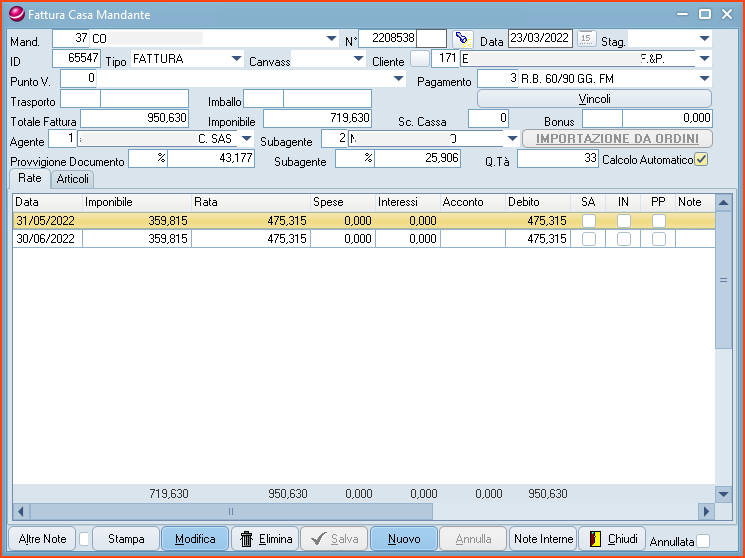The width and height of the screenshot is (745, 558).
Task: Check the PP box for 30/06/2022 row
Action: 659,239
